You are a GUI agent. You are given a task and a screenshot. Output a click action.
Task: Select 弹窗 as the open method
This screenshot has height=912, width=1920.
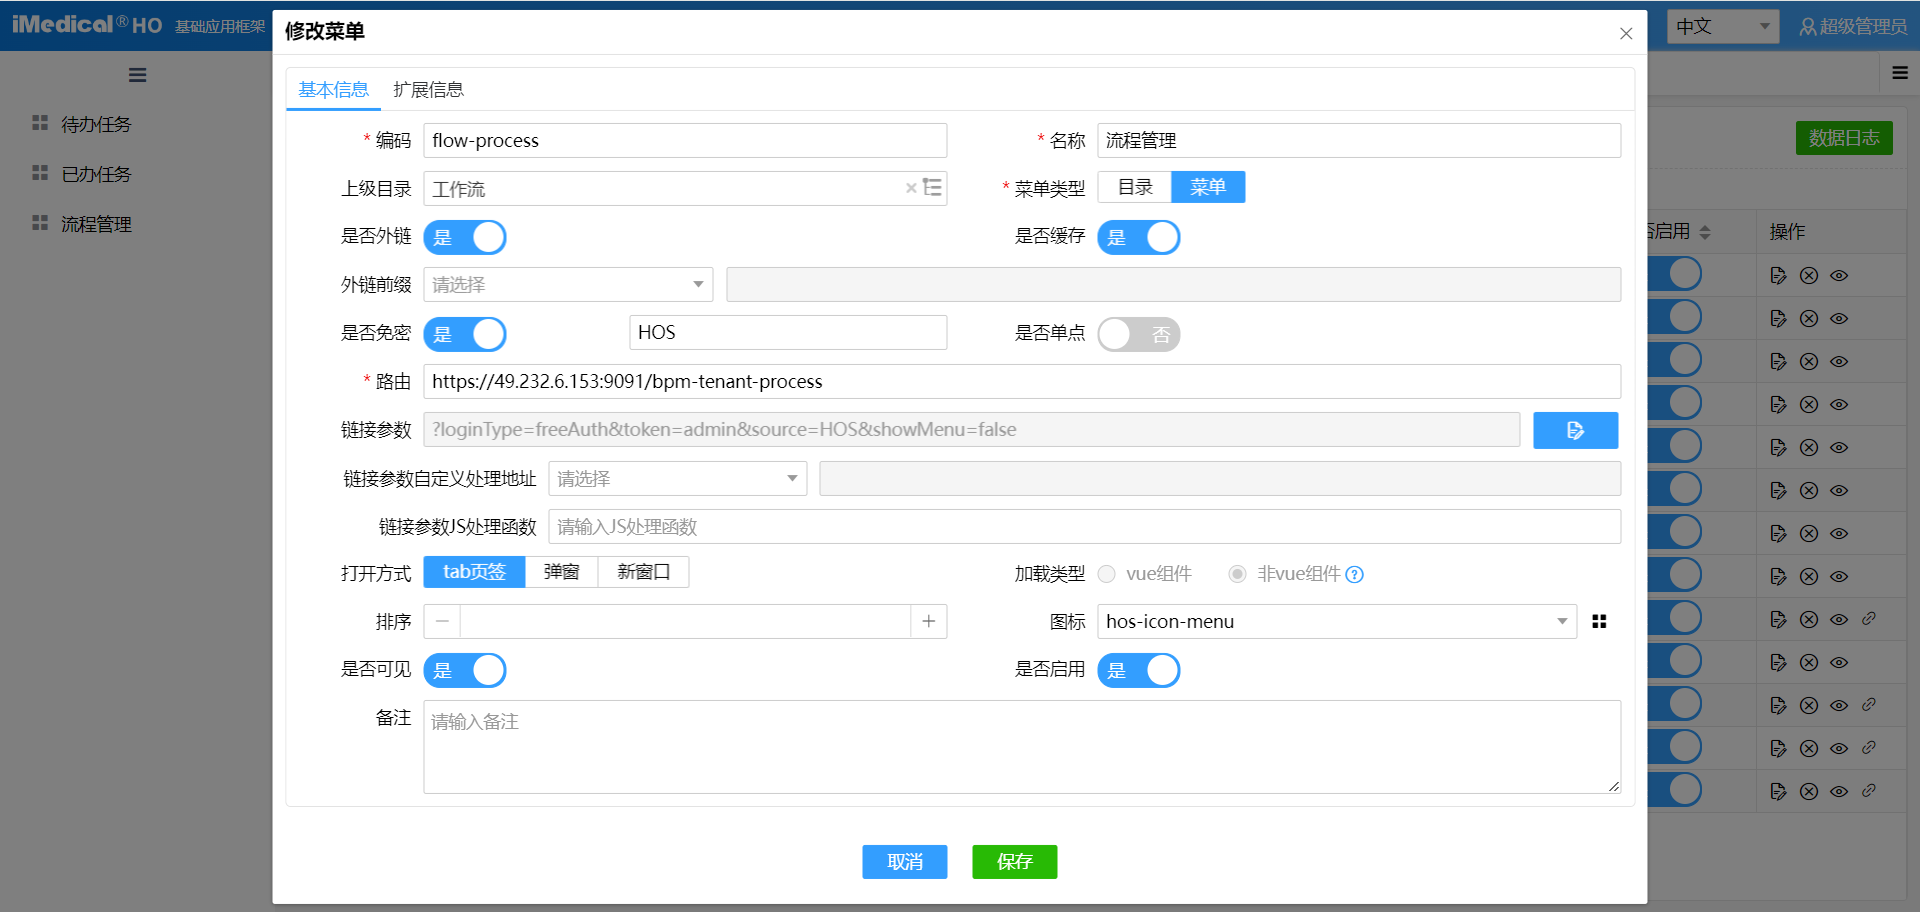561,572
